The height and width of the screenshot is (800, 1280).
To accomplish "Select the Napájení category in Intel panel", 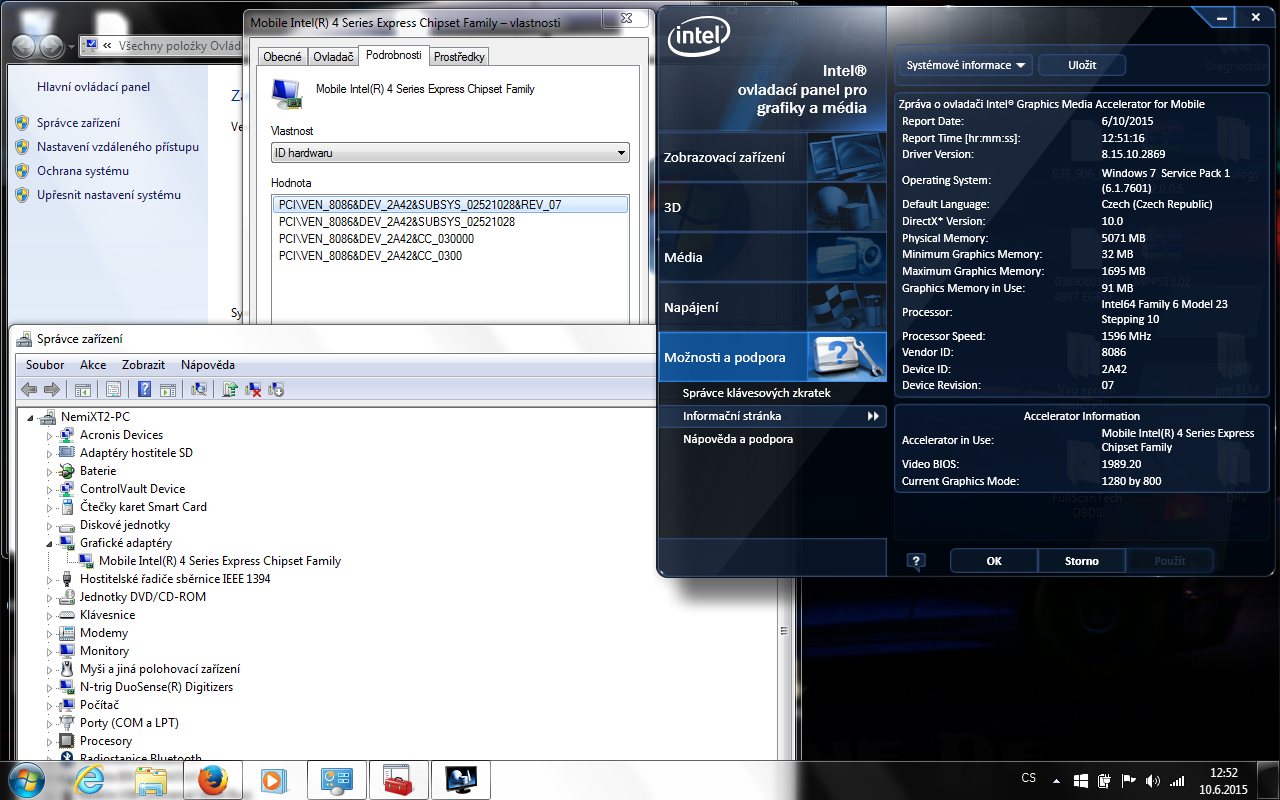I will point(691,307).
